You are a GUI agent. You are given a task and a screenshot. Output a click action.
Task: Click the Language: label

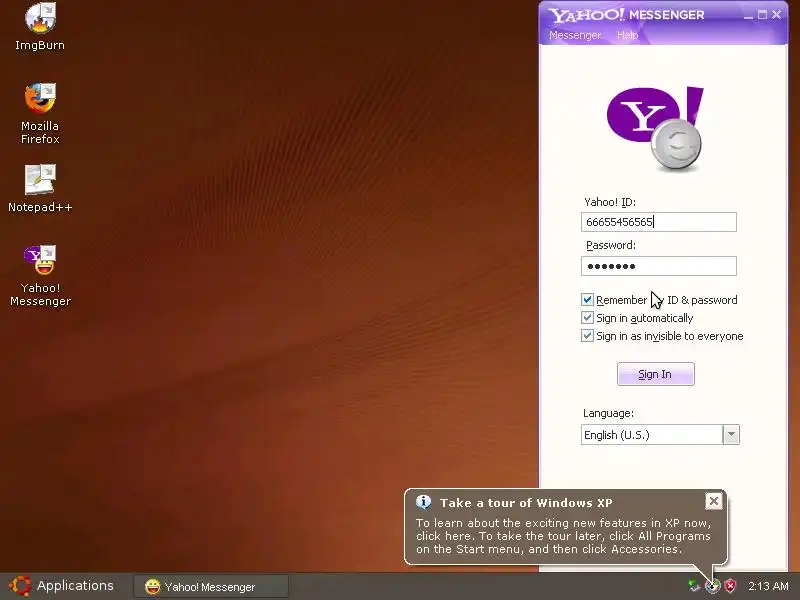(608, 413)
